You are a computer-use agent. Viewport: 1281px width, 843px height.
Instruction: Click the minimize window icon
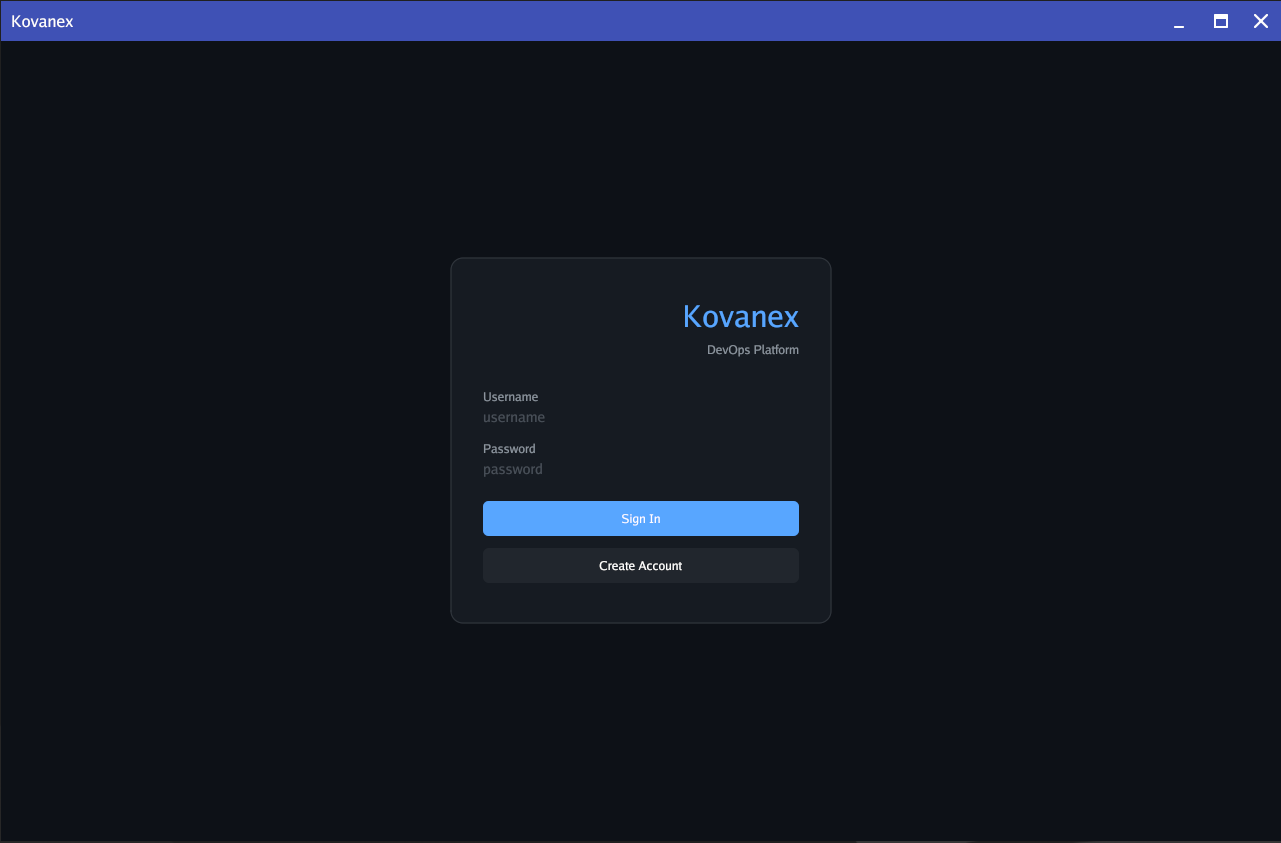tap(1178, 21)
